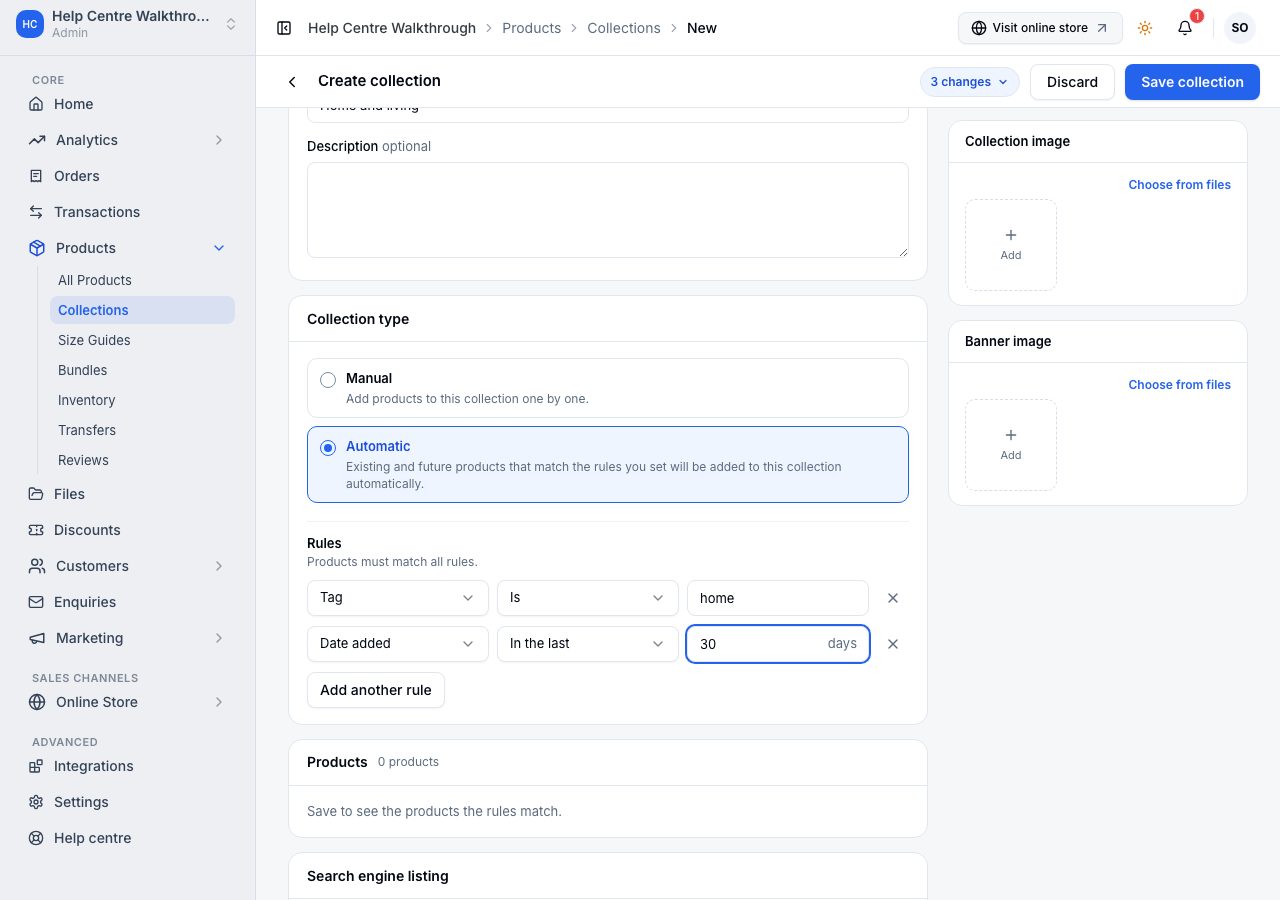Select the Manual collection type

click(x=608, y=388)
